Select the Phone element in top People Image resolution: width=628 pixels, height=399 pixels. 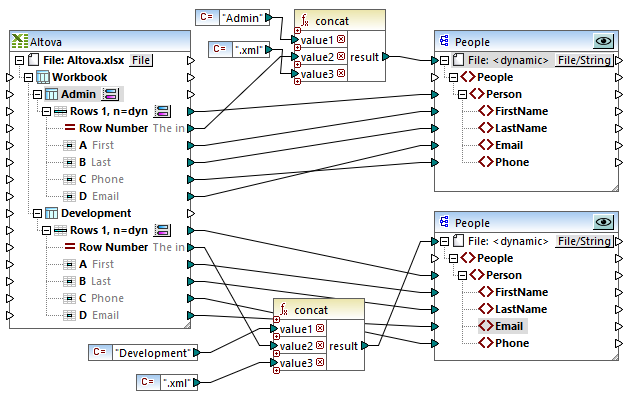[x=512, y=162]
